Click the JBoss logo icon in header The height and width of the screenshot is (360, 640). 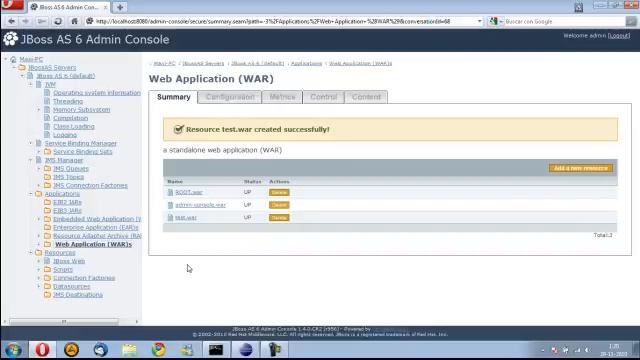(11, 39)
